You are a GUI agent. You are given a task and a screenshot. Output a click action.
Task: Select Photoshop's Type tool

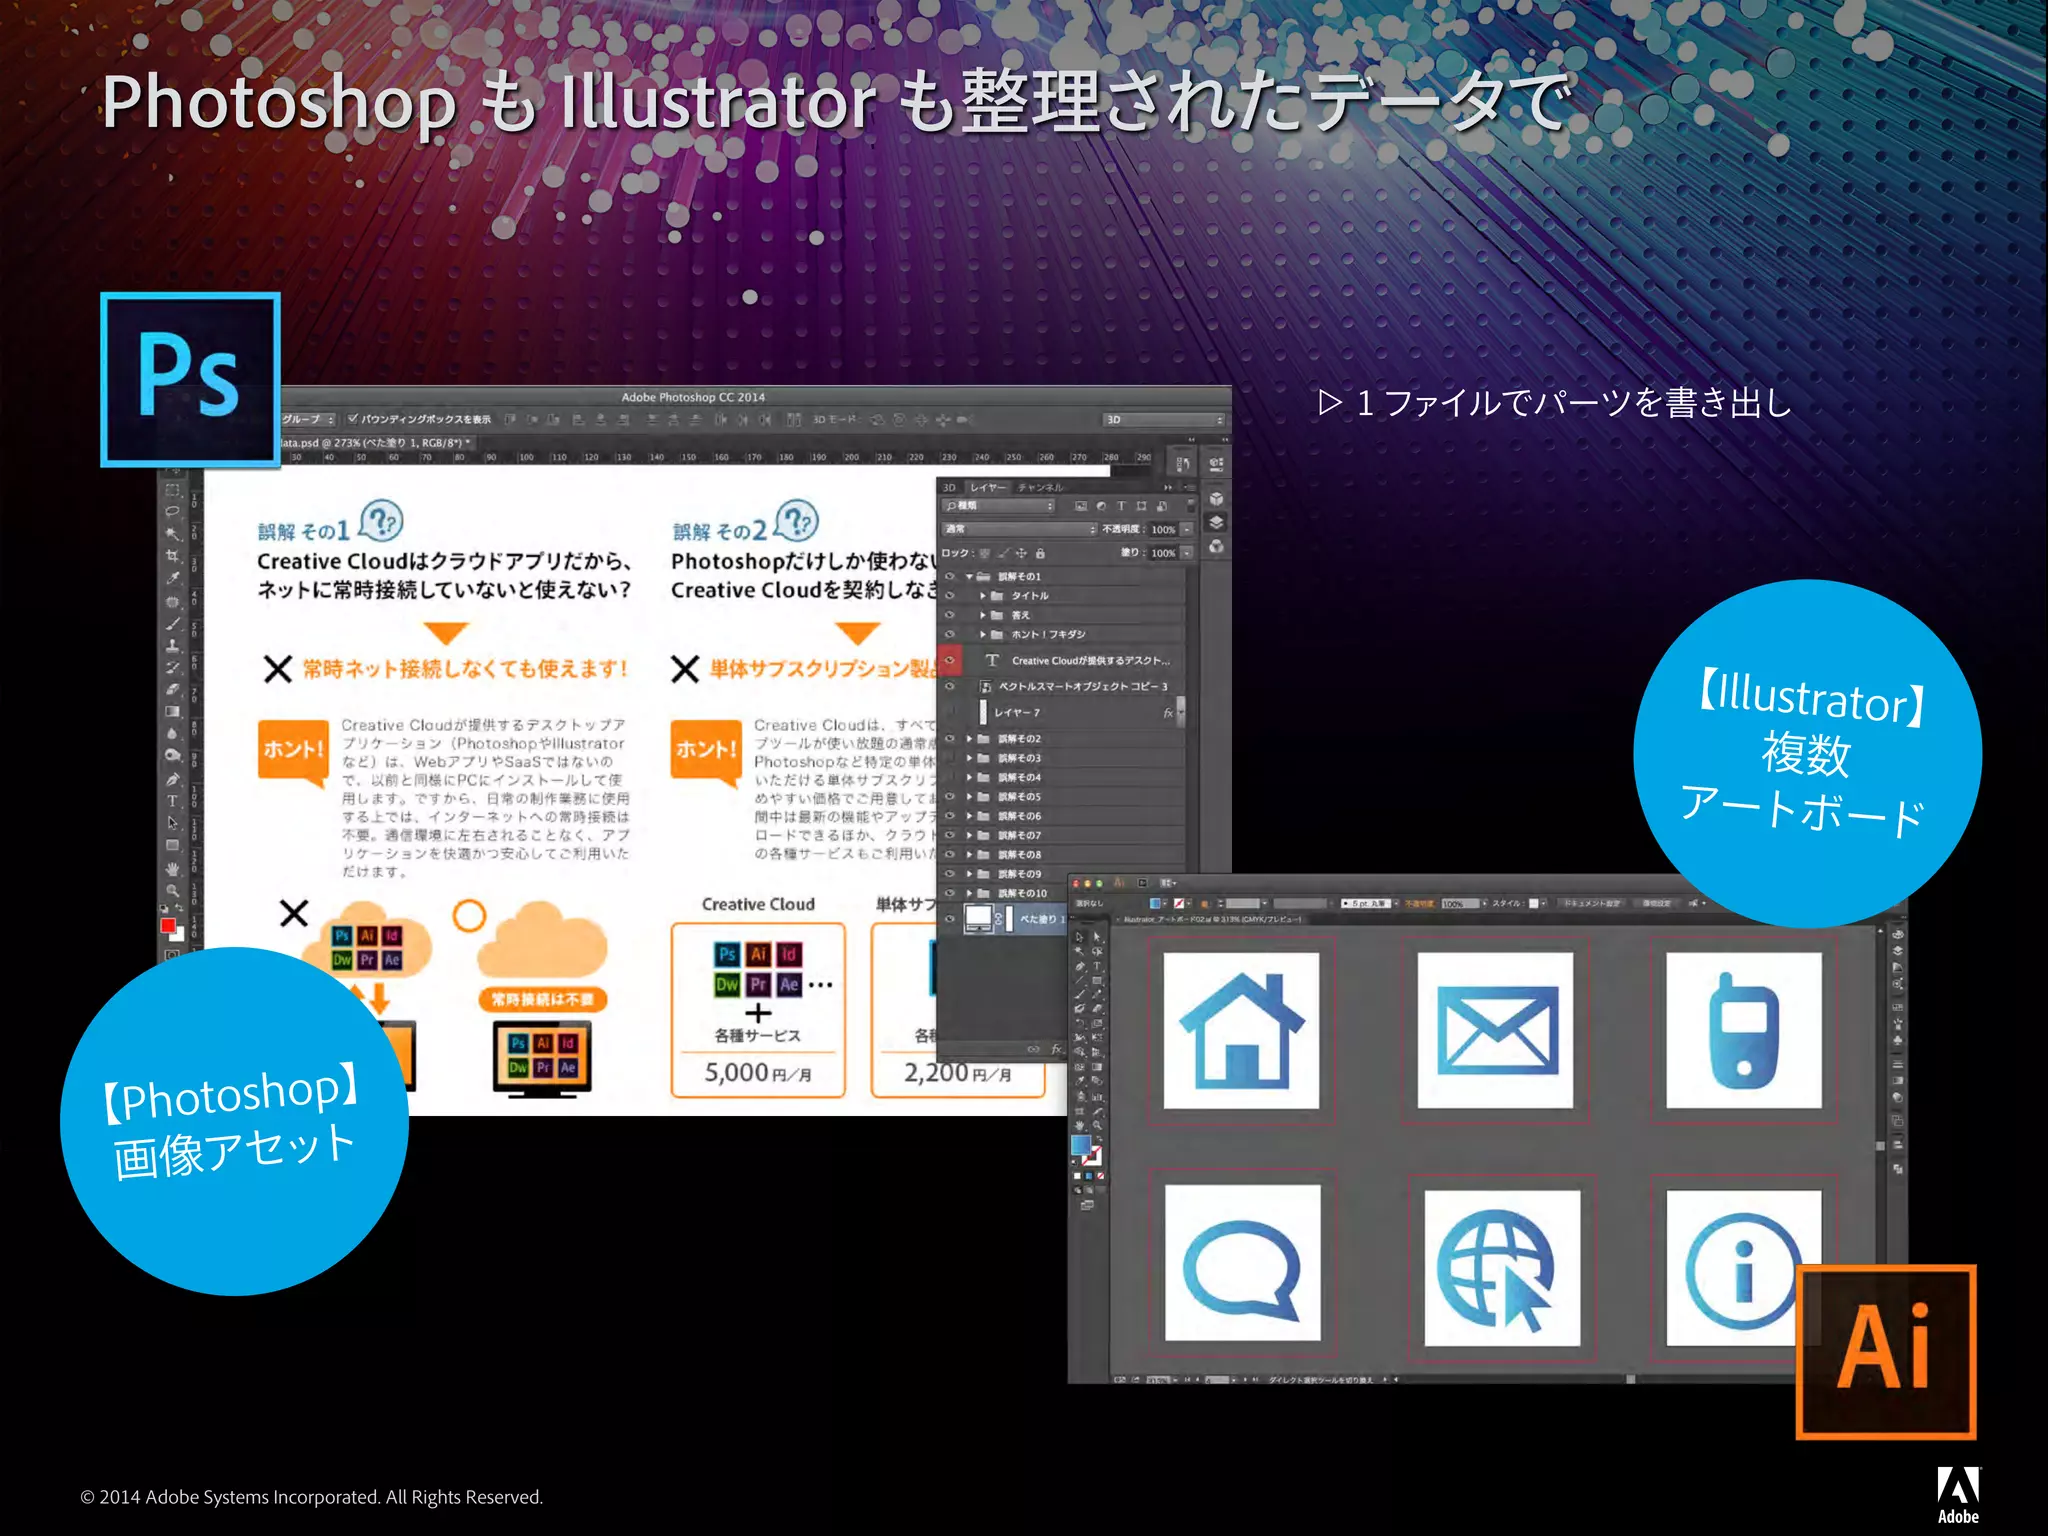[x=172, y=801]
